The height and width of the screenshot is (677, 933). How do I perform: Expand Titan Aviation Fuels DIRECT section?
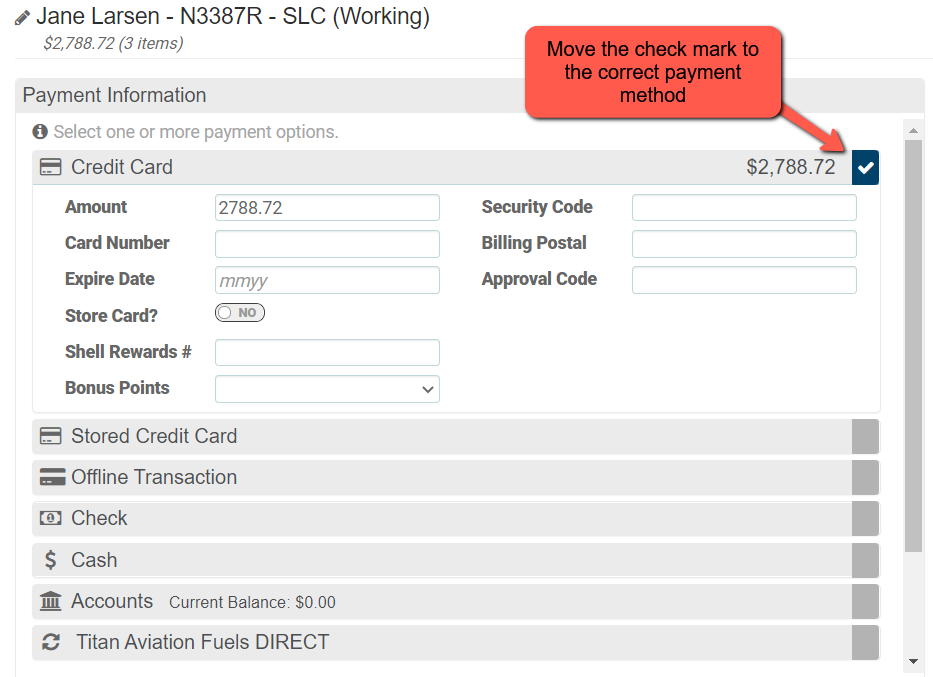coord(442,642)
